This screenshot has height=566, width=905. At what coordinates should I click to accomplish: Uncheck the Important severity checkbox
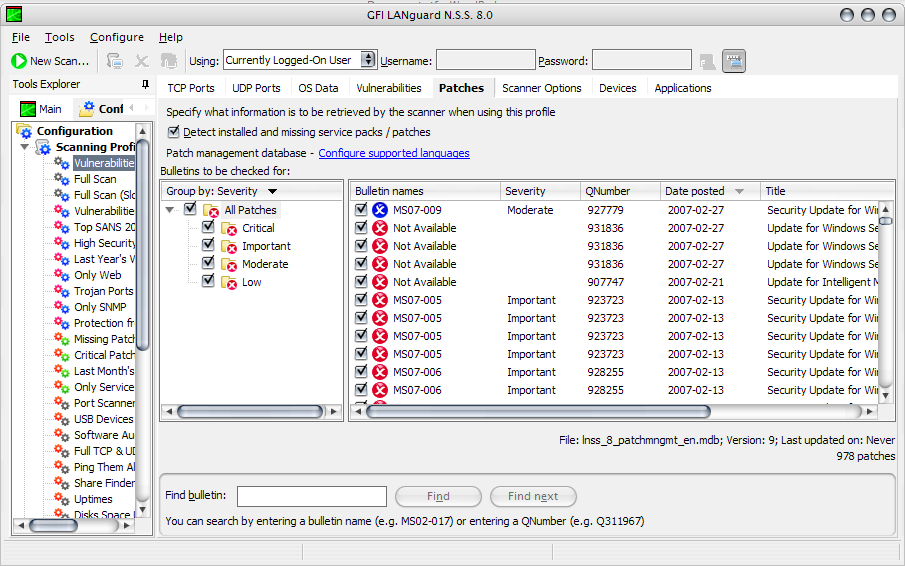click(x=208, y=245)
